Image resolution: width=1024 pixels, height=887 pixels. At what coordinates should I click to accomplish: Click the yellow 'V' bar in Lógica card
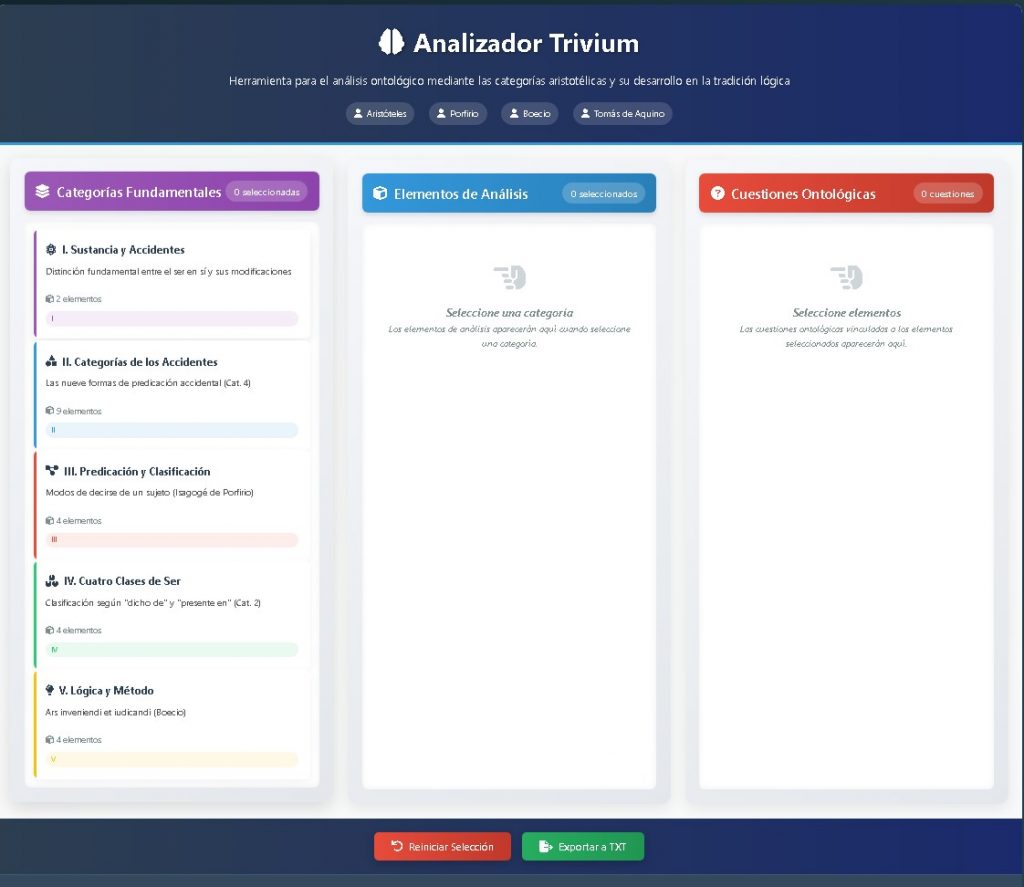(172, 759)
